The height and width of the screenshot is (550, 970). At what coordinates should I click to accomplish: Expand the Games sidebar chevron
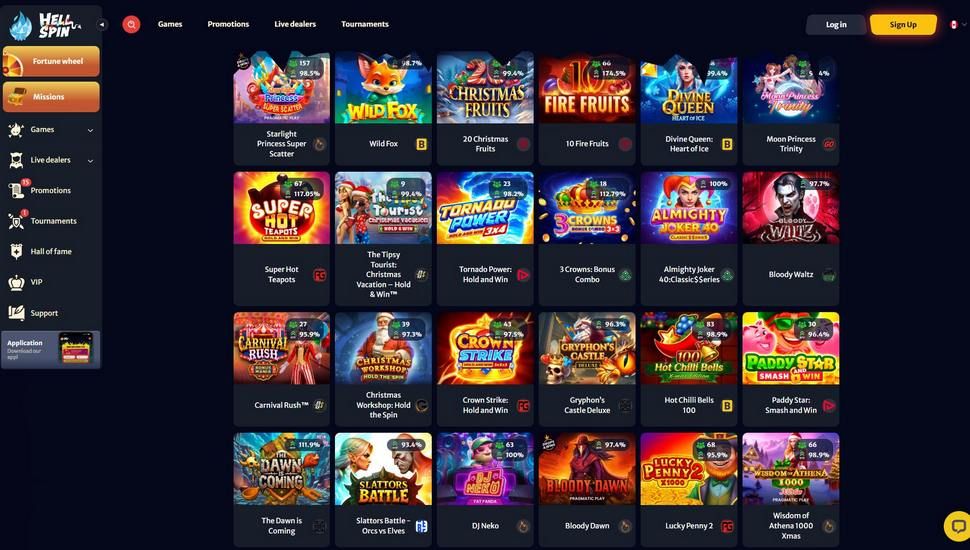pos(90,130)
